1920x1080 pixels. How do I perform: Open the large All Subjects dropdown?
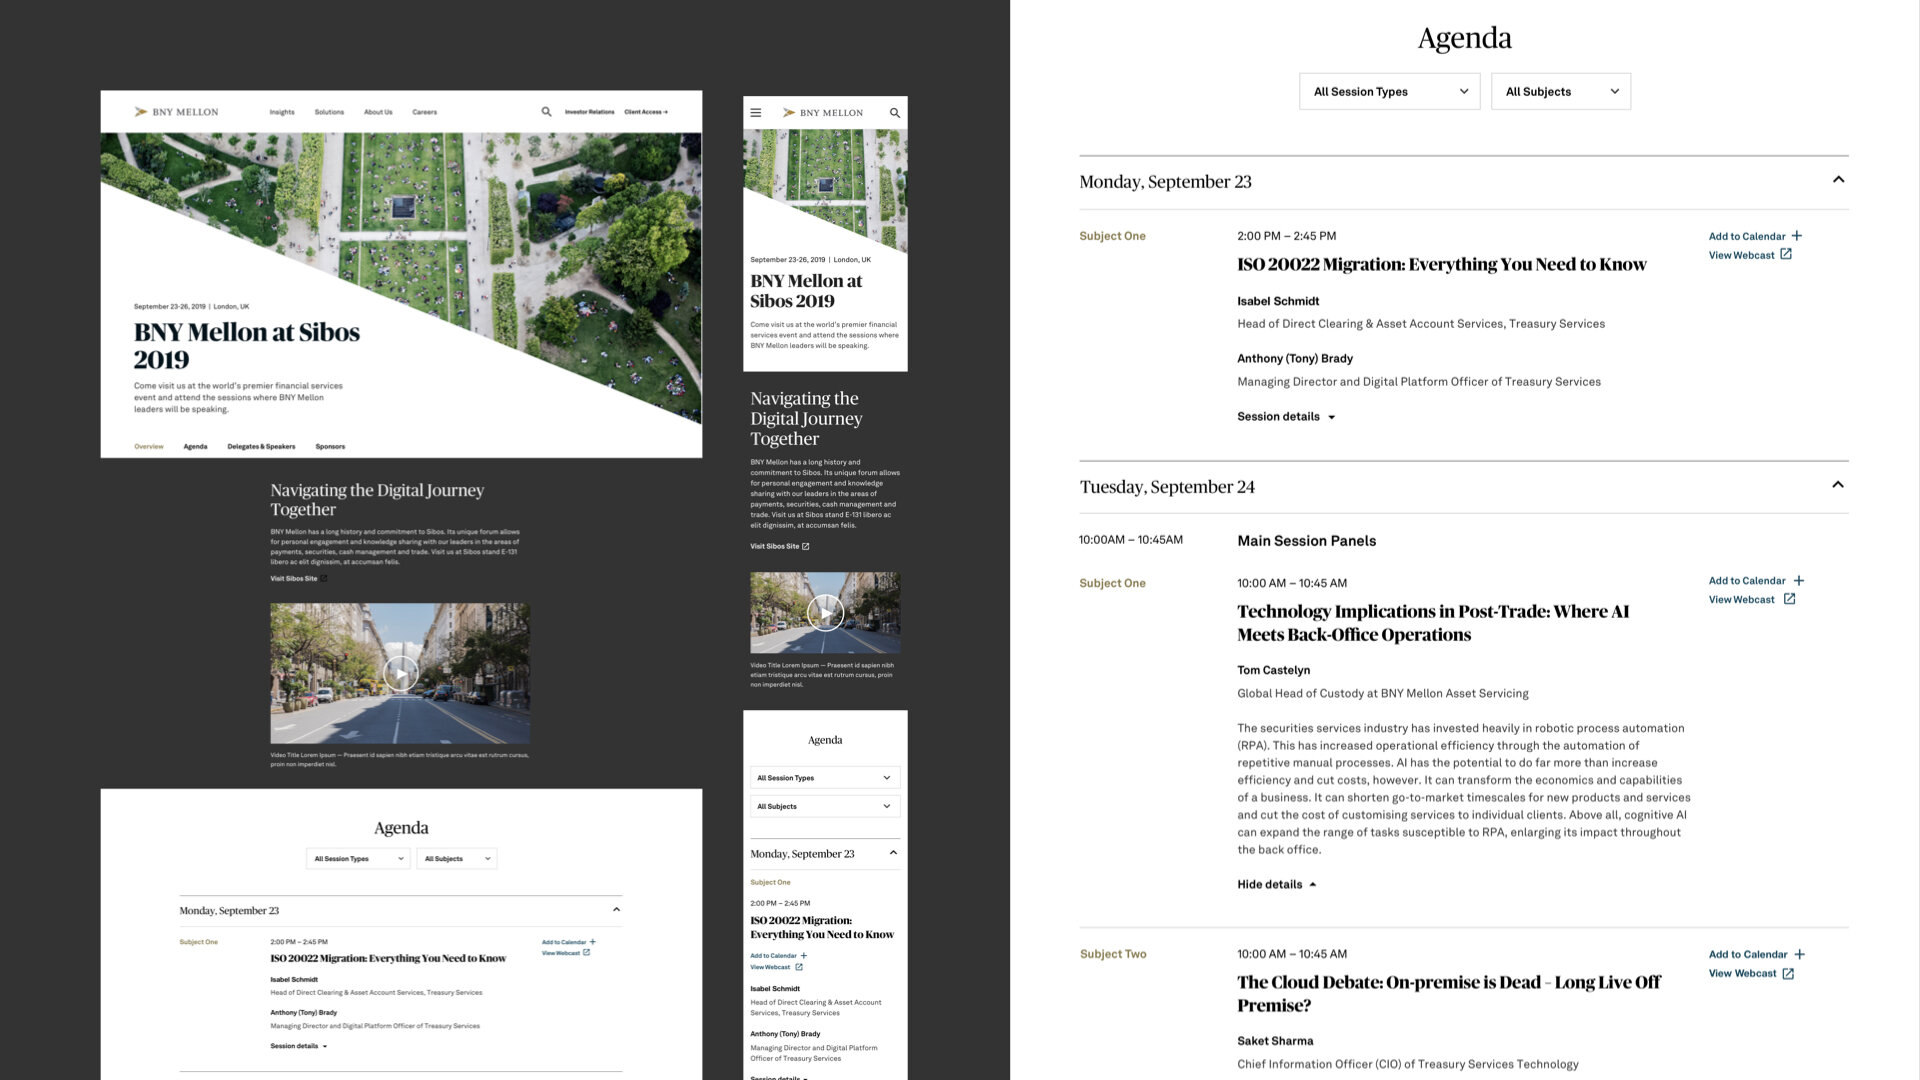(x=1560, y=91)
